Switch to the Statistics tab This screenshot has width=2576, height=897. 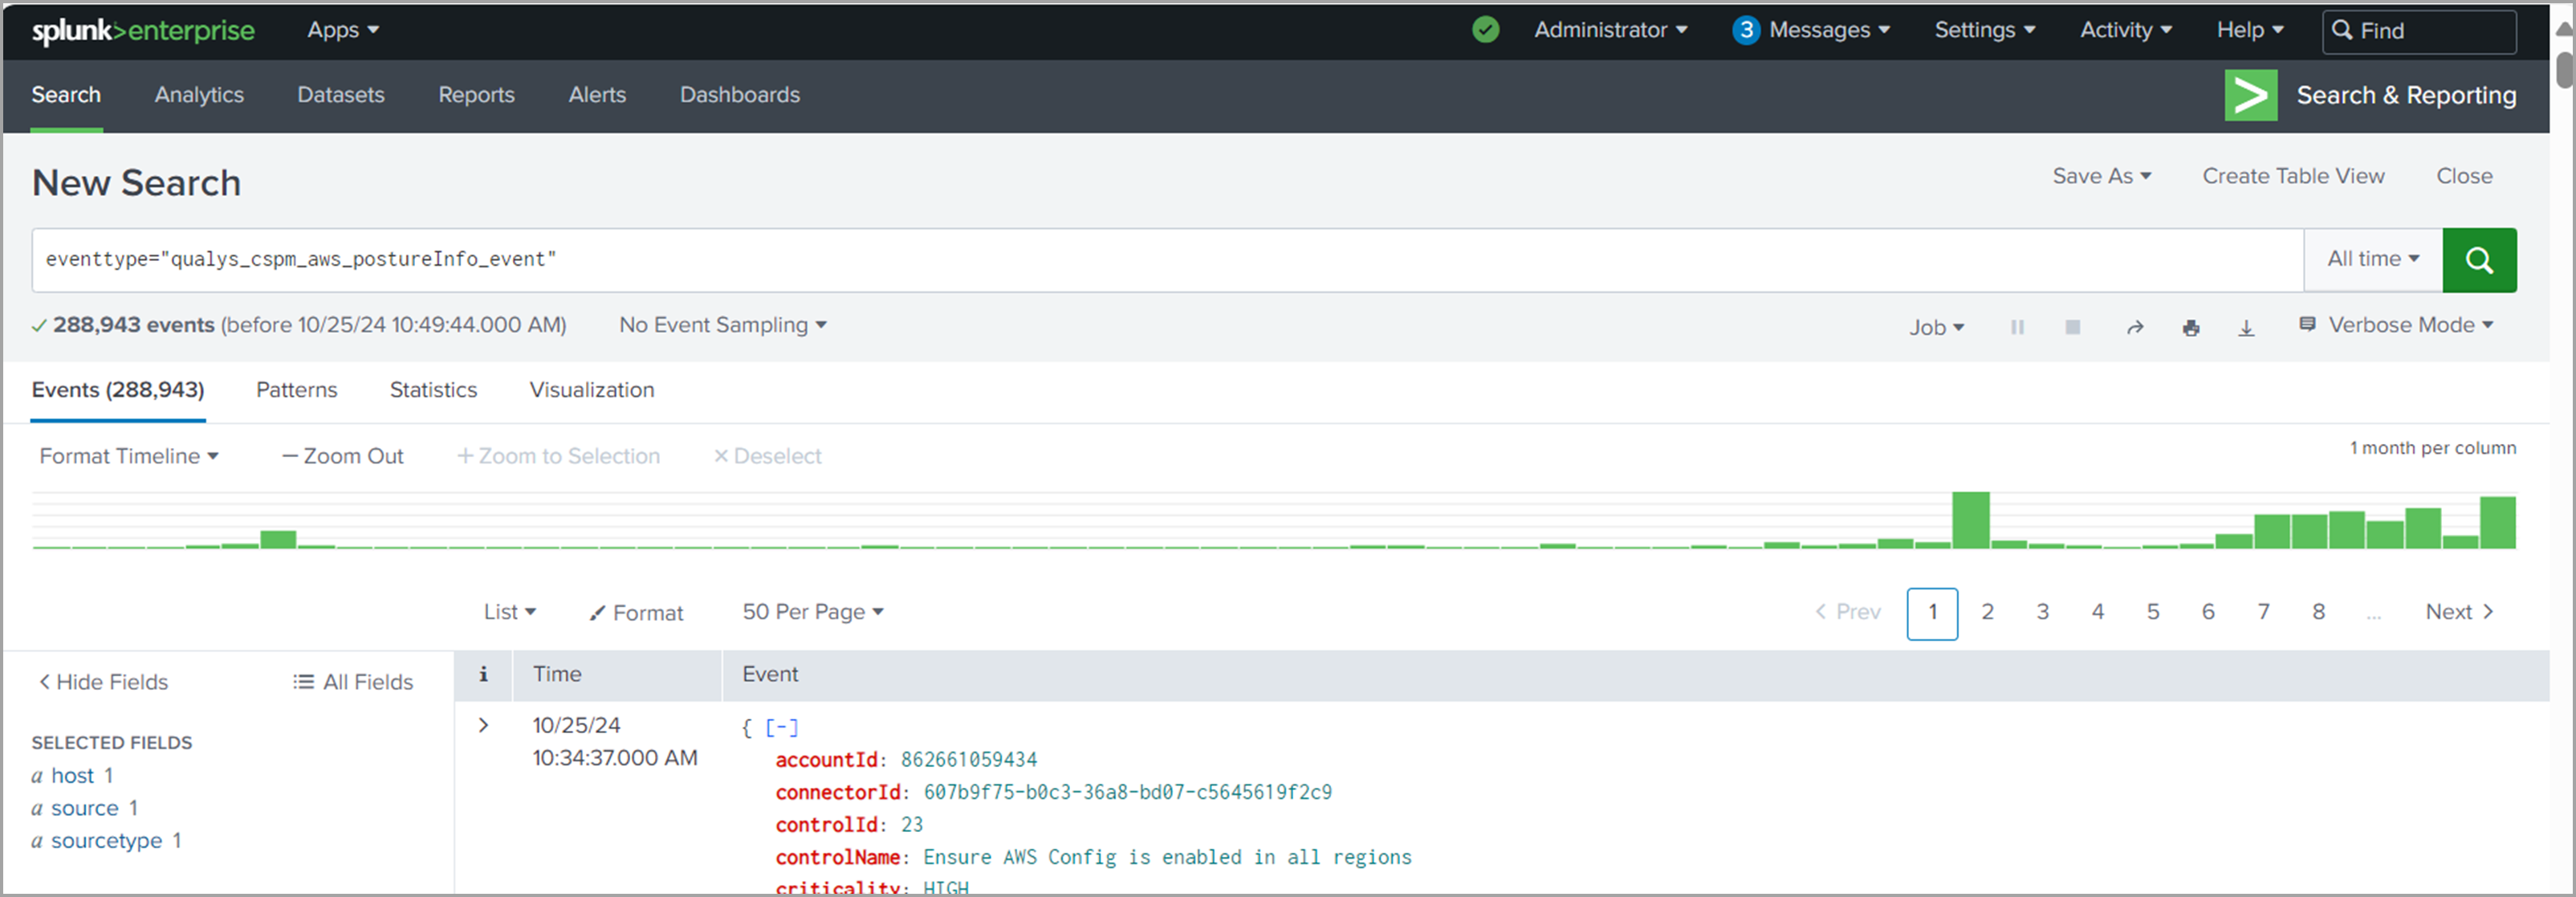point(432,390)
